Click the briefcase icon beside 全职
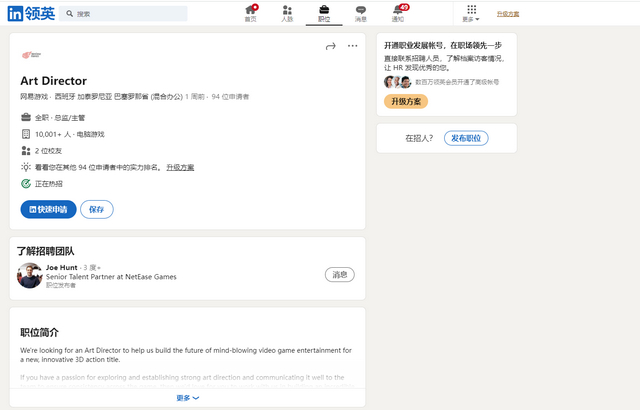This screenshot has height=410, width=640. pos(26,117)
